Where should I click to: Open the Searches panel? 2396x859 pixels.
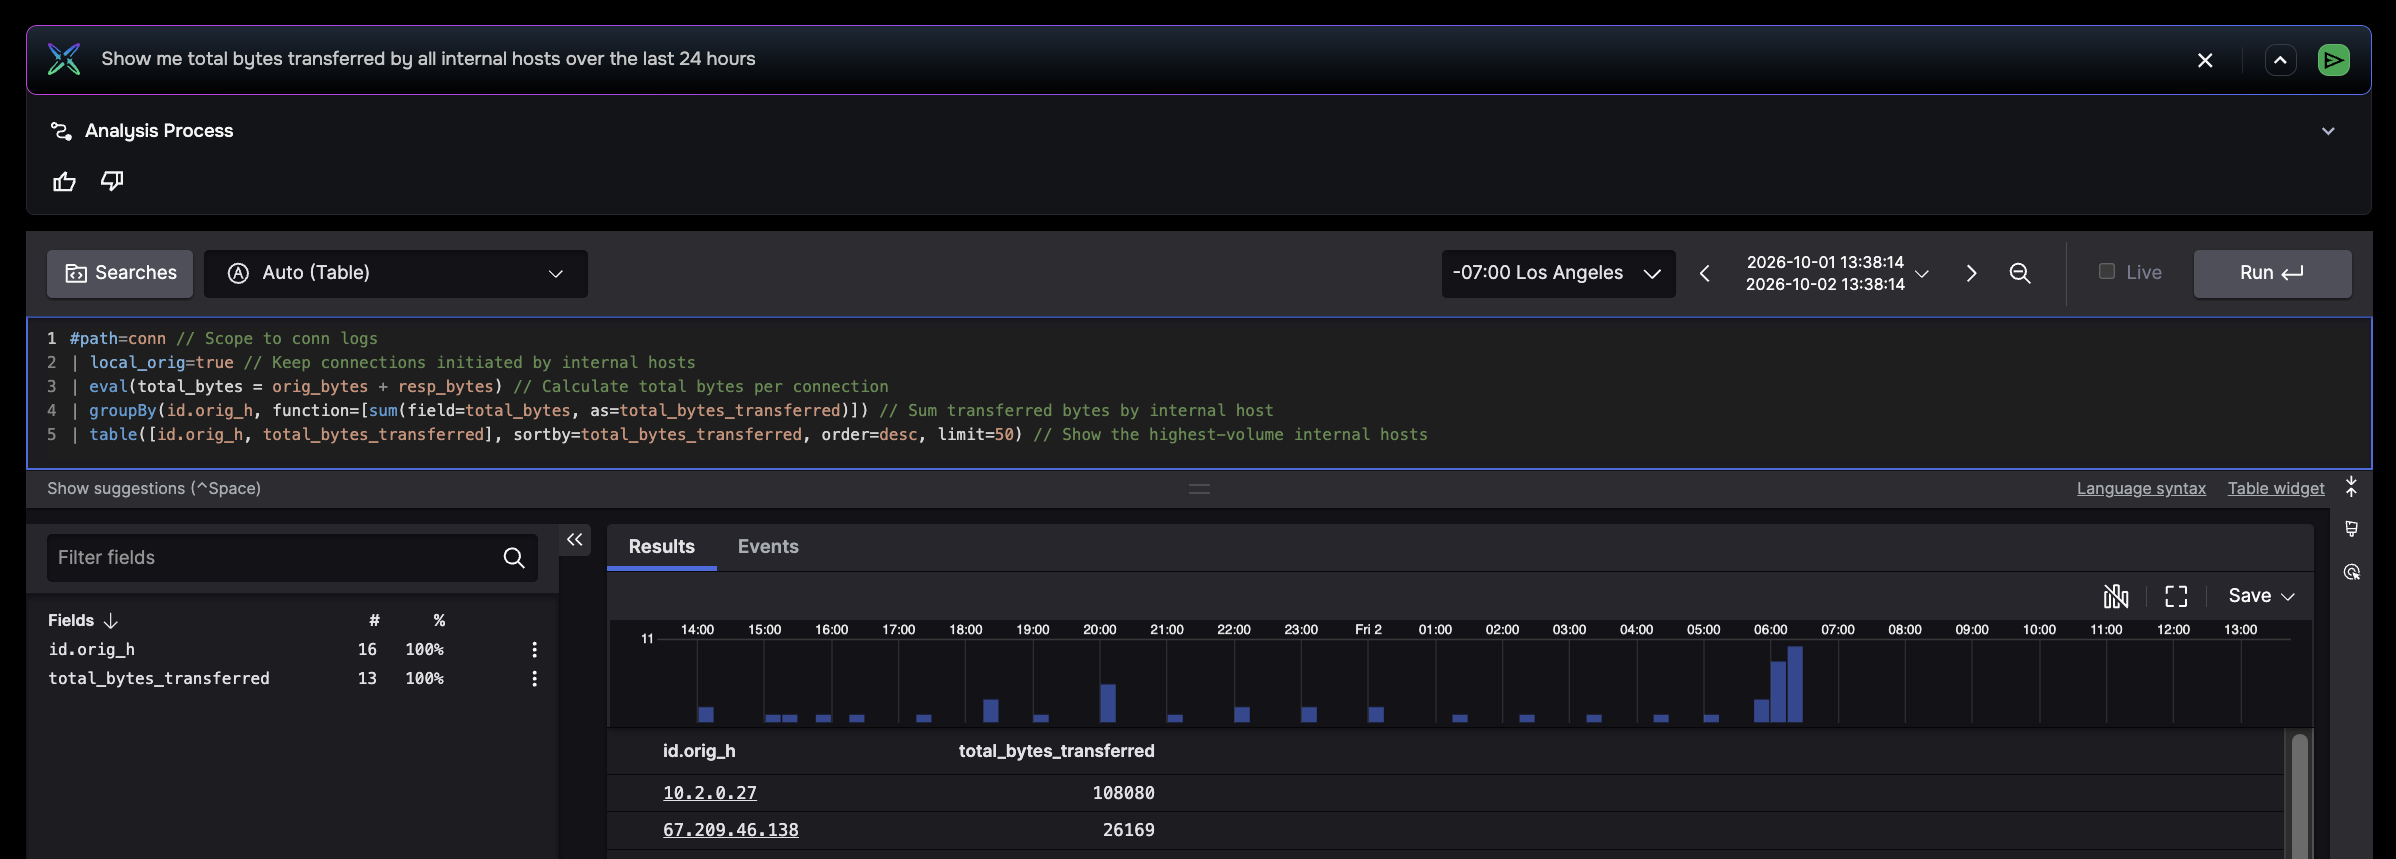tap(120, 273)
